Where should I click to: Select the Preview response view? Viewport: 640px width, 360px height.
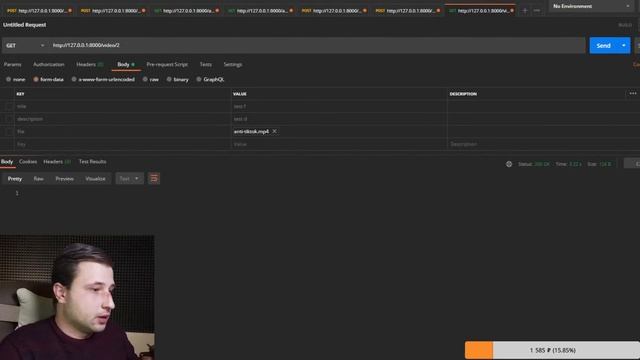(x=64, y=179)
